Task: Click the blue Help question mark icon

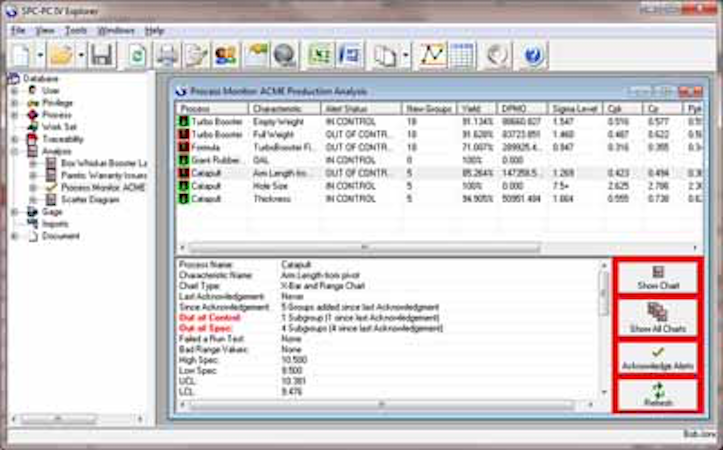Action: click(533, 56)
